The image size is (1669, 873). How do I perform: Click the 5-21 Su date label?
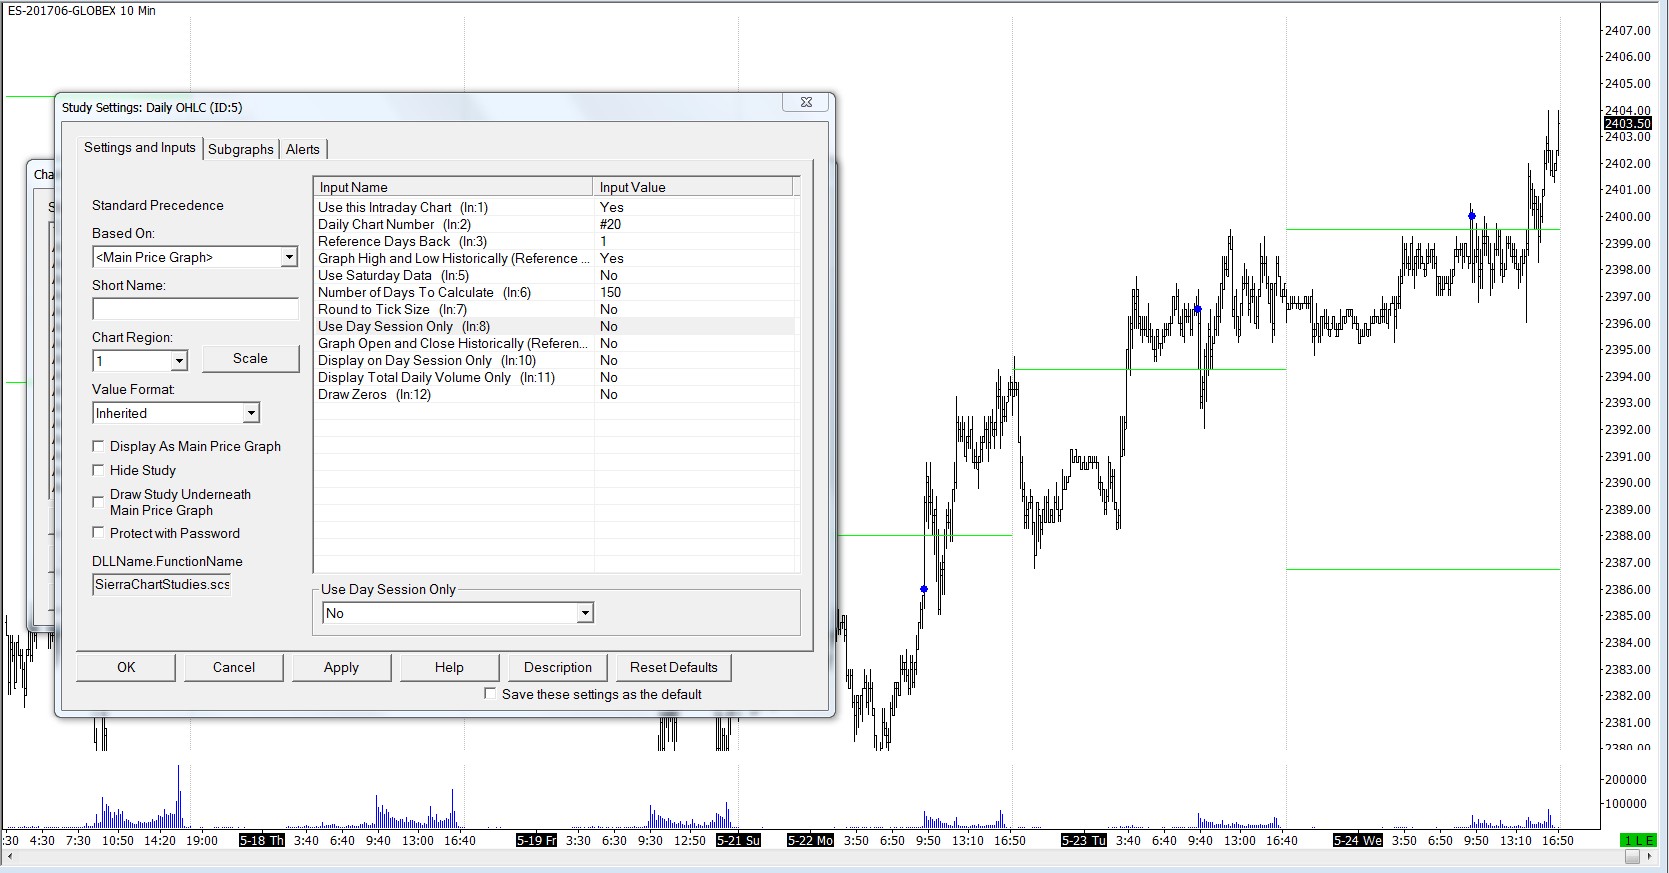pyautogui.click(x=739, y=840)
